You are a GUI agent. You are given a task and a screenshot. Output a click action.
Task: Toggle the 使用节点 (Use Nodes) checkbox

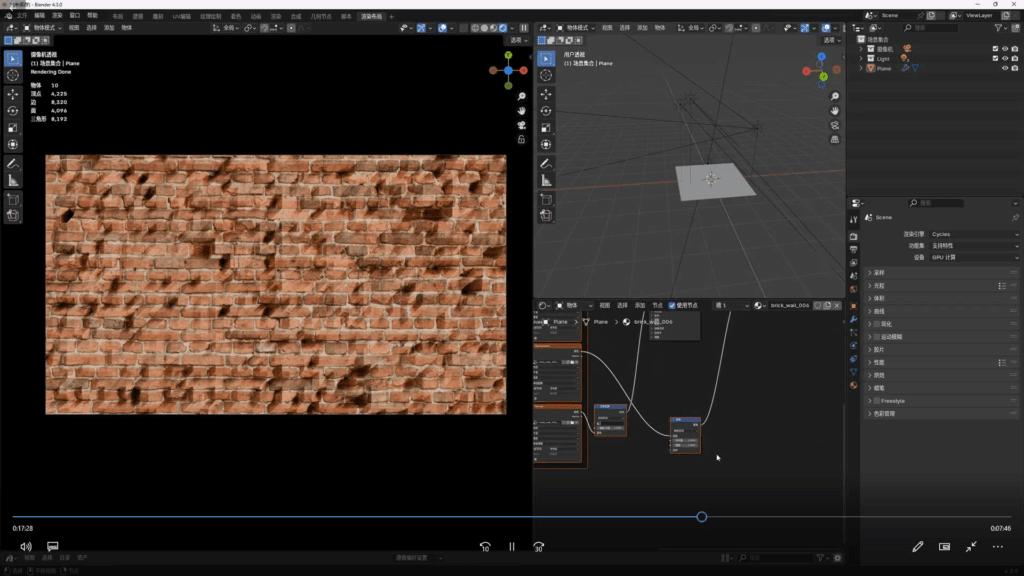point(672,305)
